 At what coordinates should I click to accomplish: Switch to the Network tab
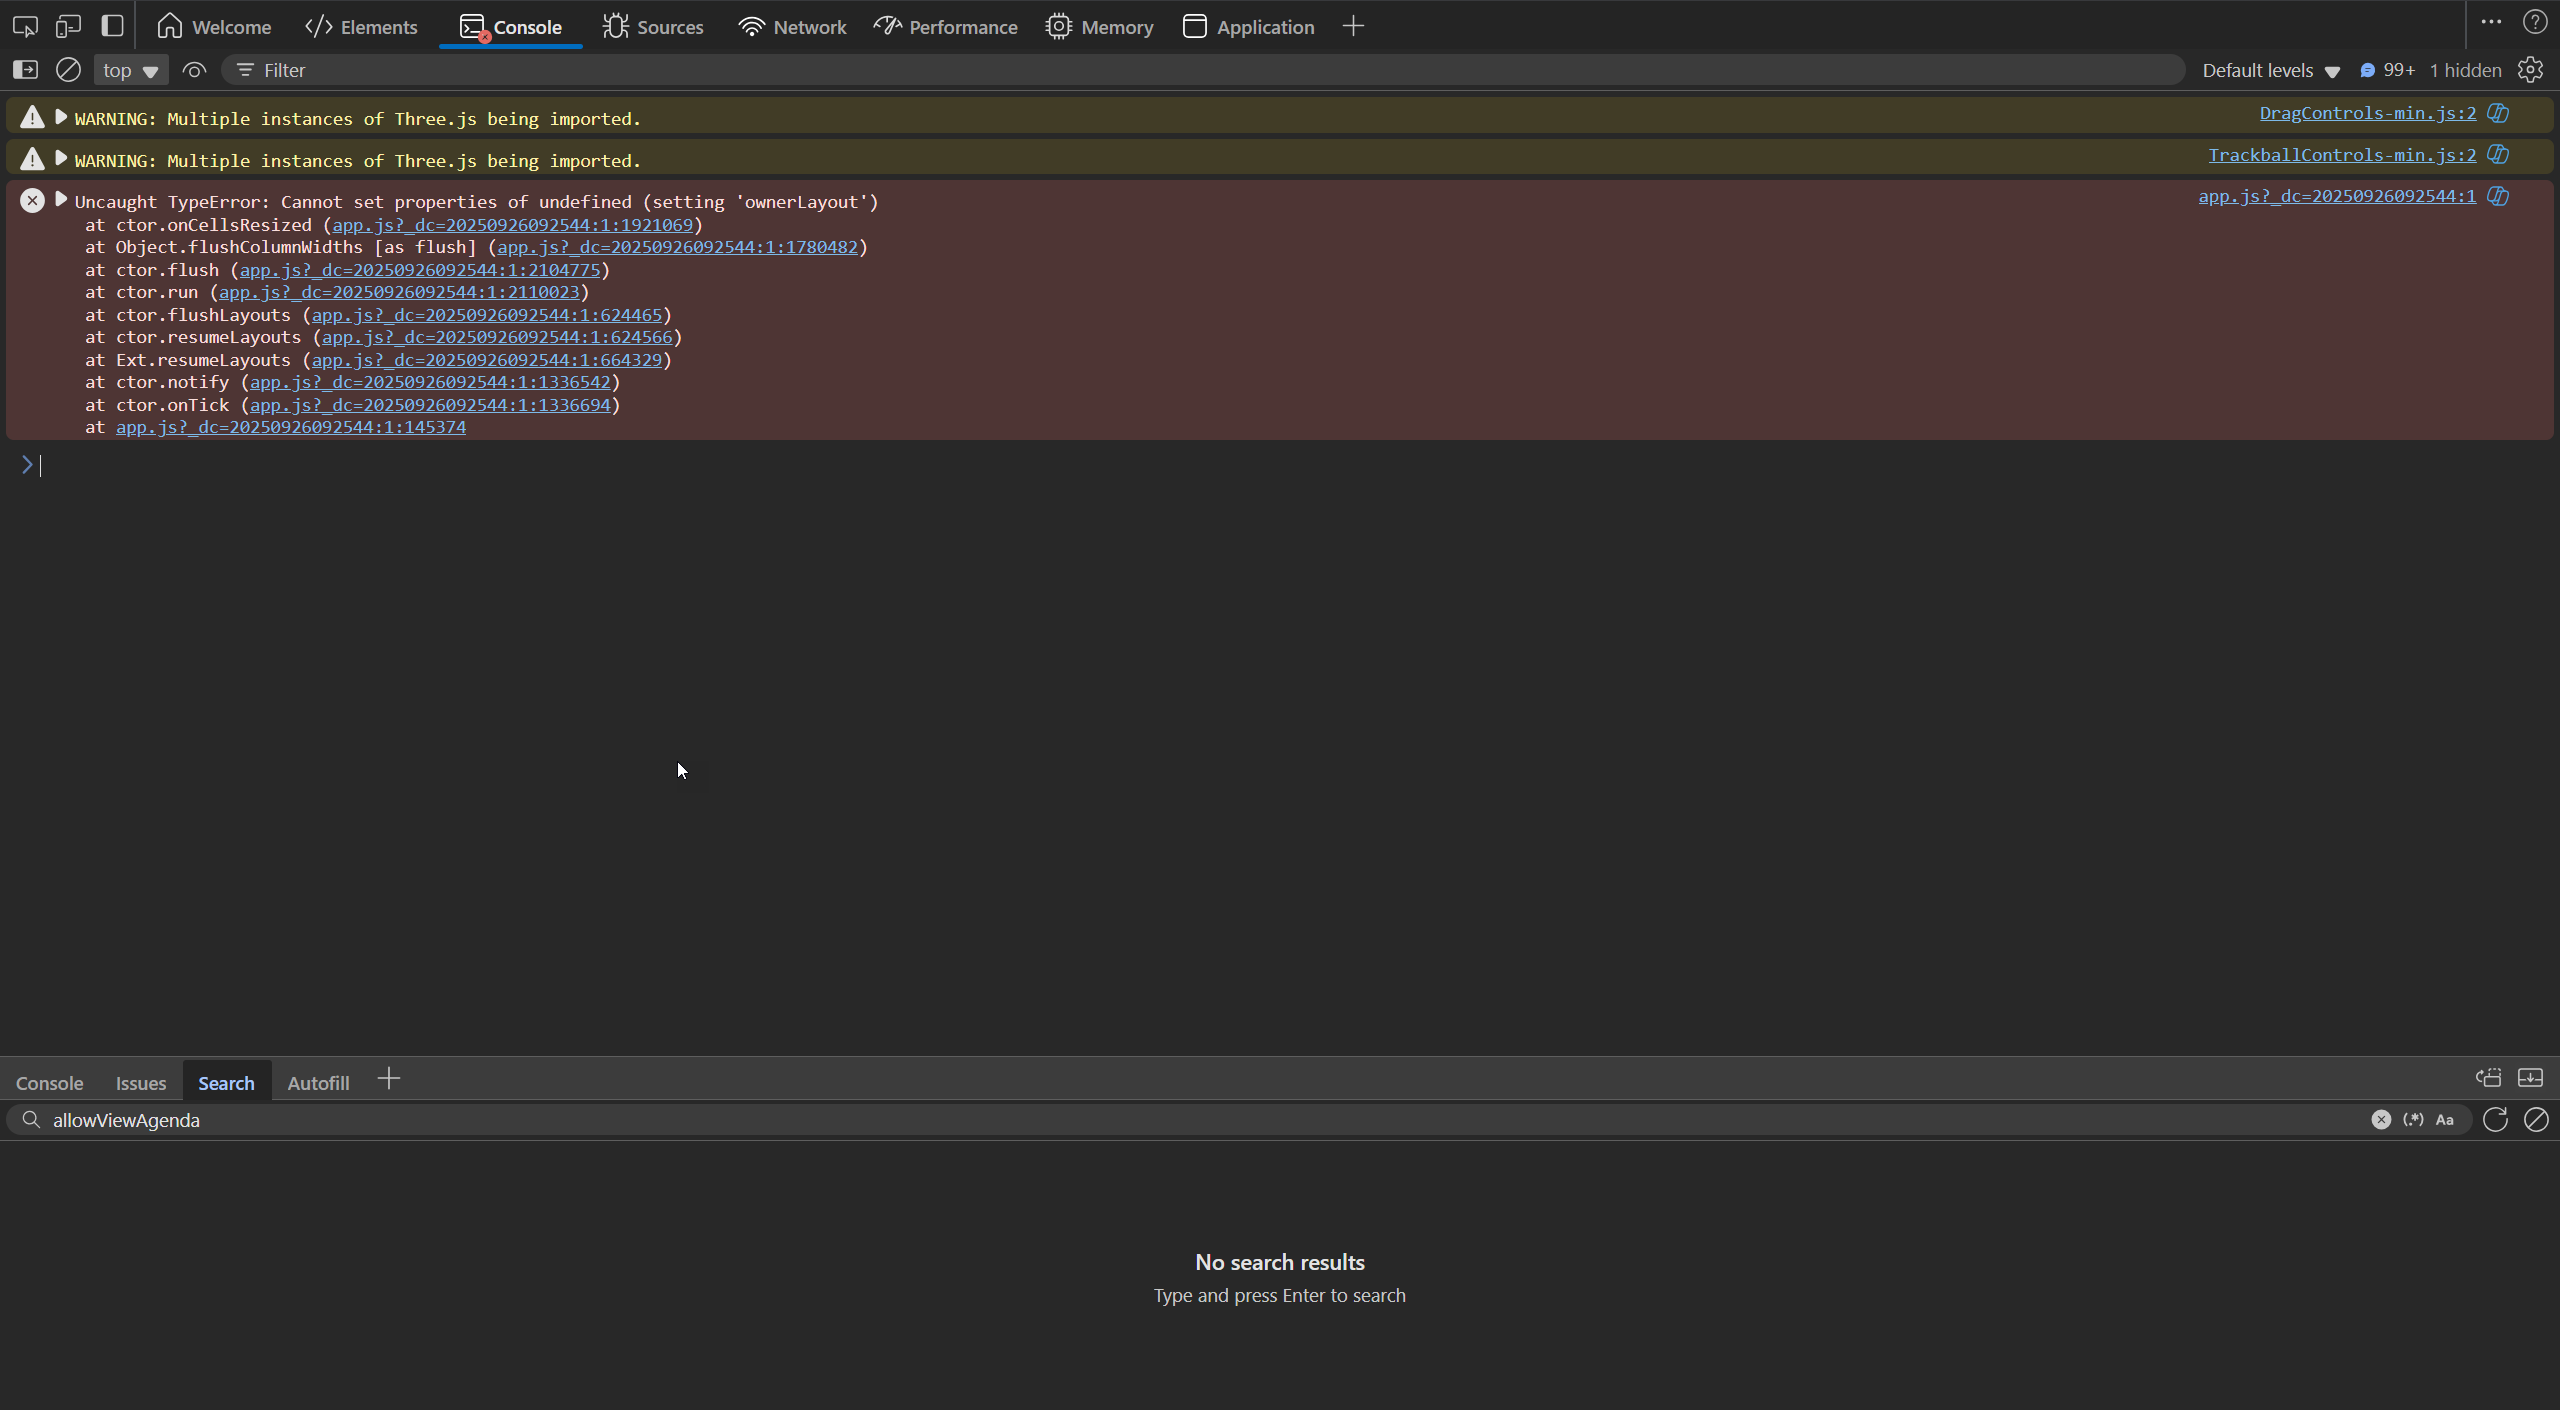point(792,27)
